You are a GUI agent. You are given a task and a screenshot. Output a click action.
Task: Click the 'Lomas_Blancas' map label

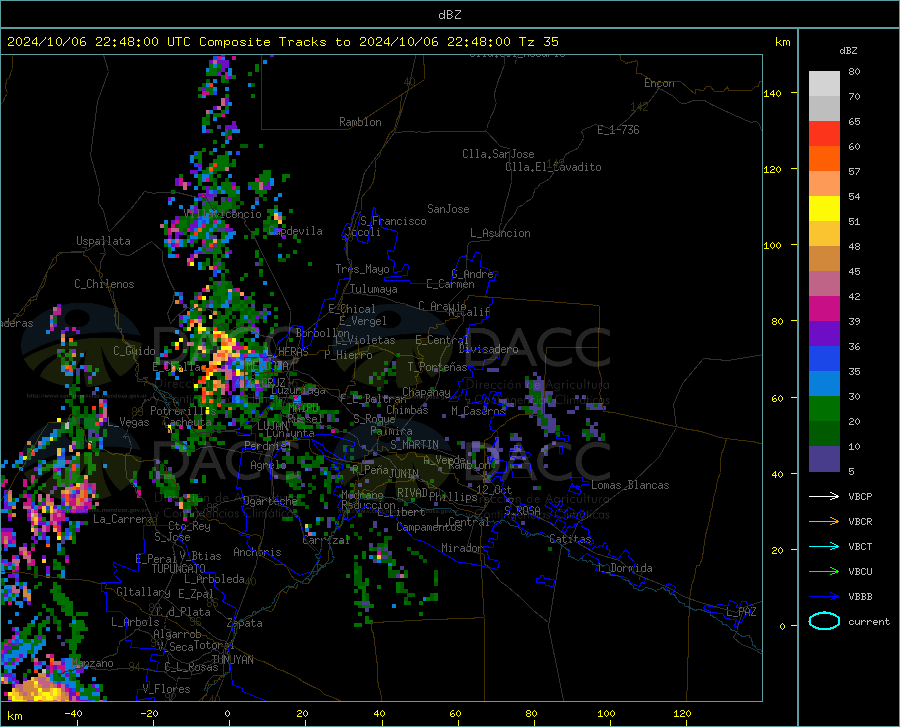630,485
